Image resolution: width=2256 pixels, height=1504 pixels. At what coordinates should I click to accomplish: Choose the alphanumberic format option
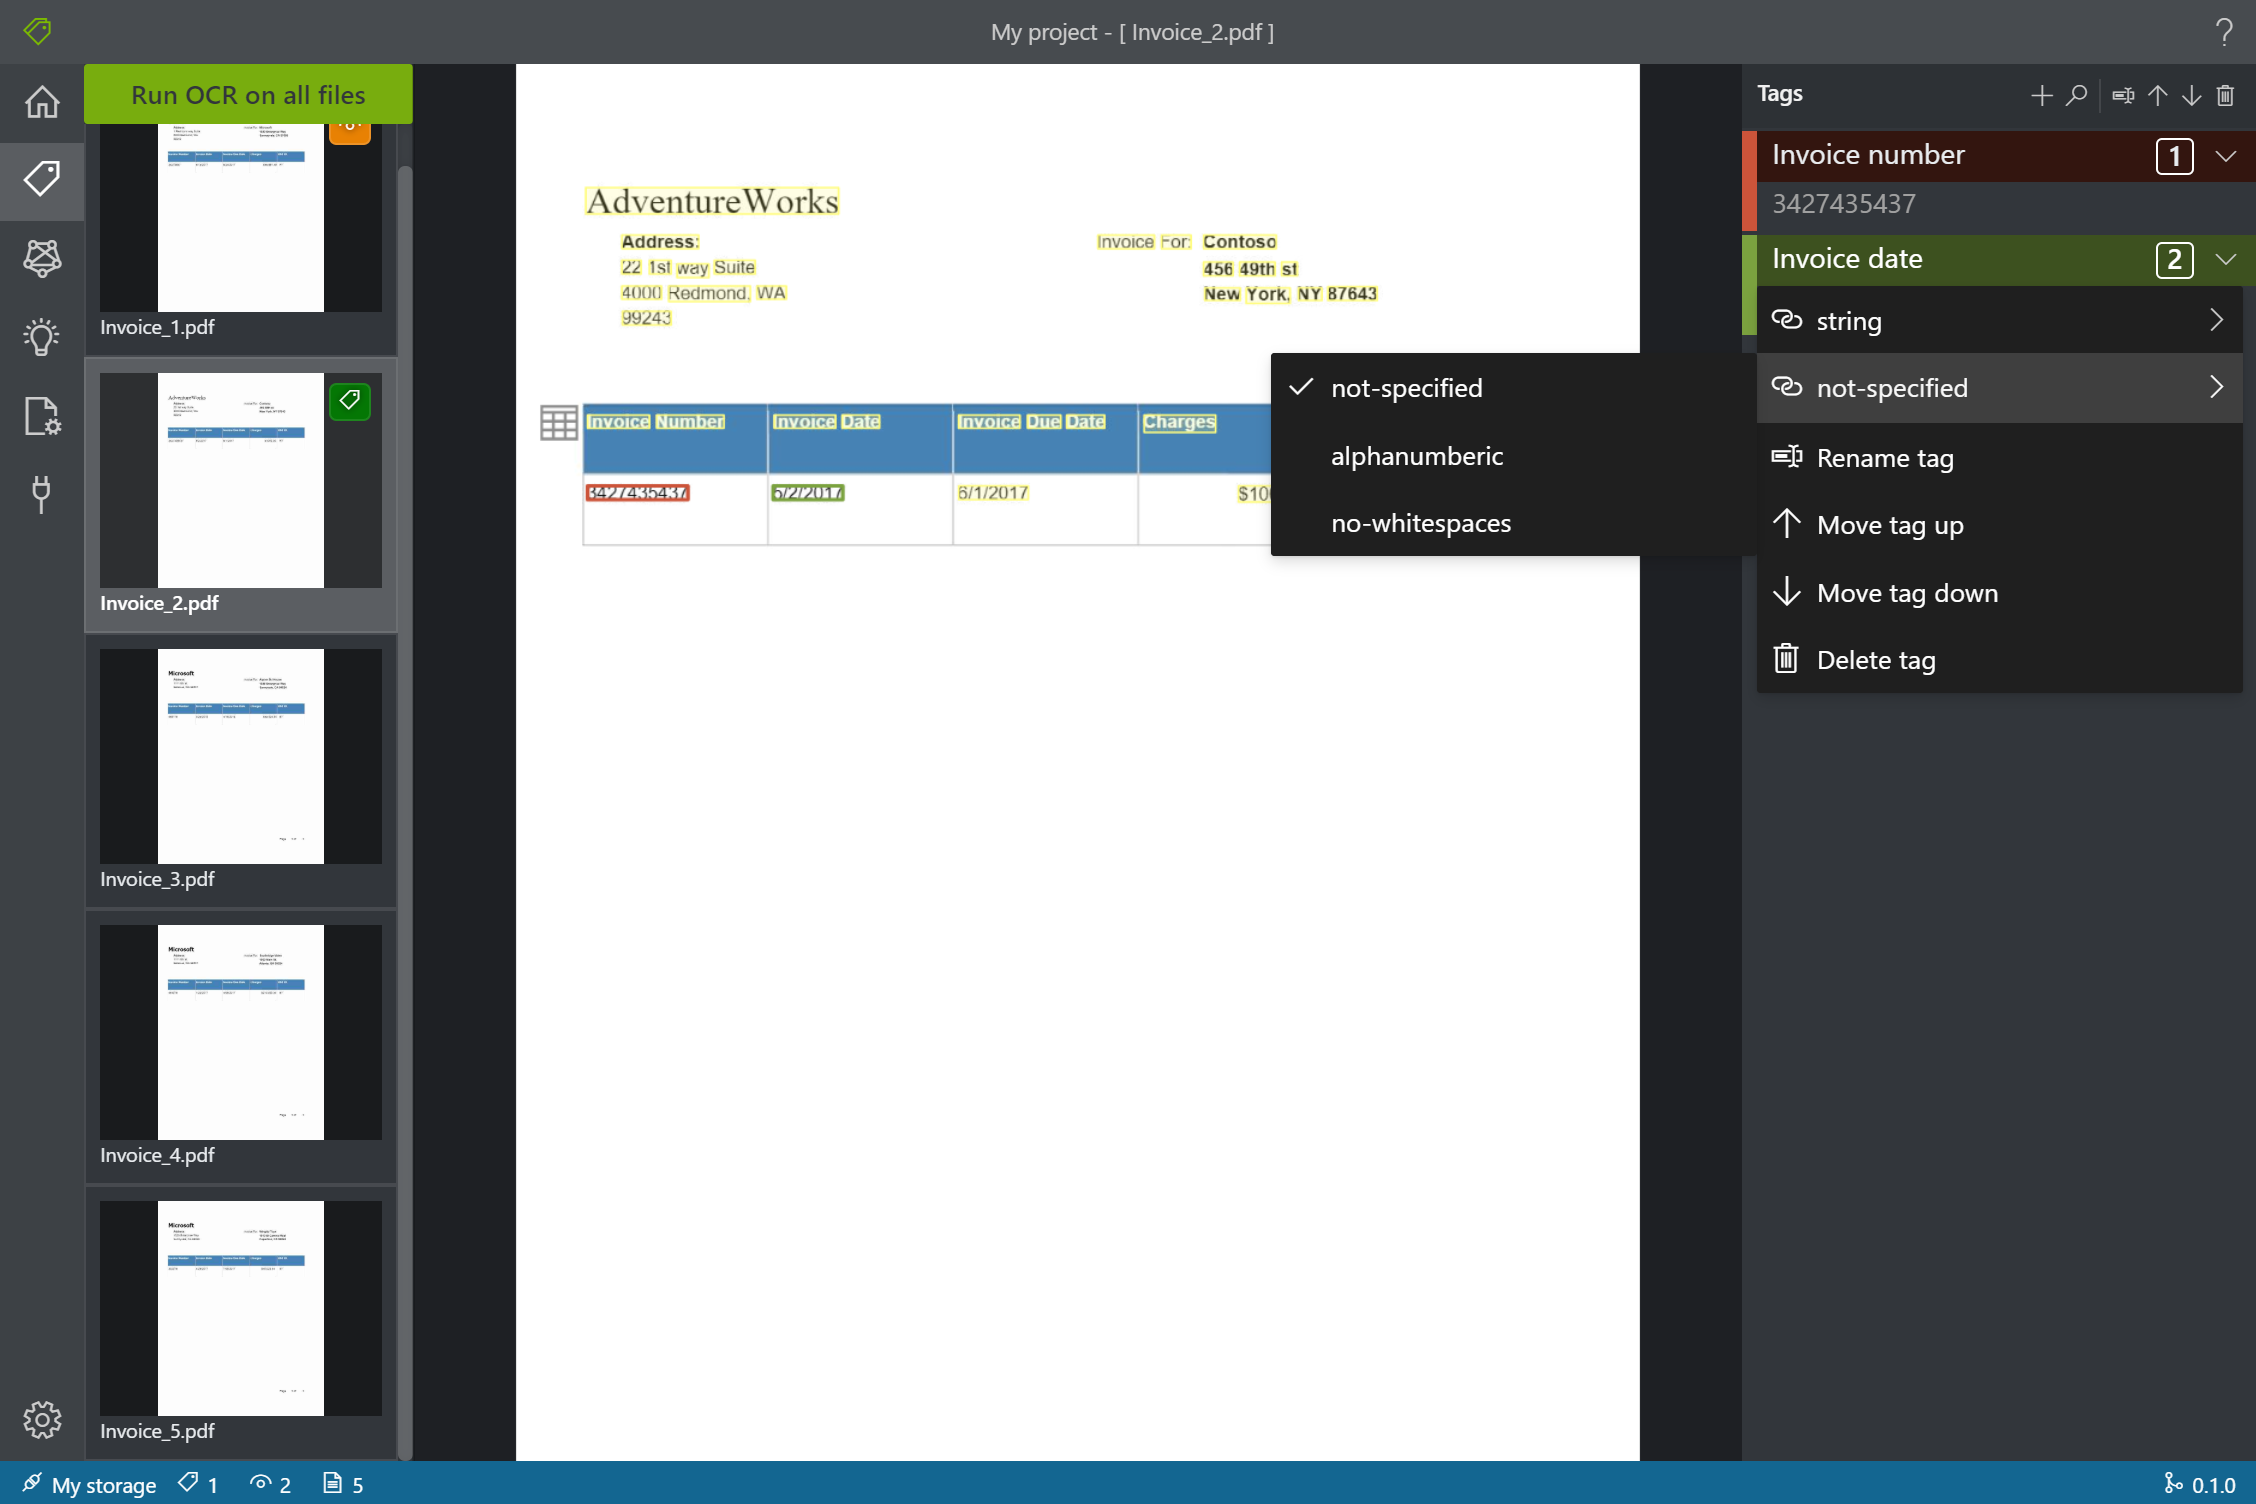click(1416, 456)
